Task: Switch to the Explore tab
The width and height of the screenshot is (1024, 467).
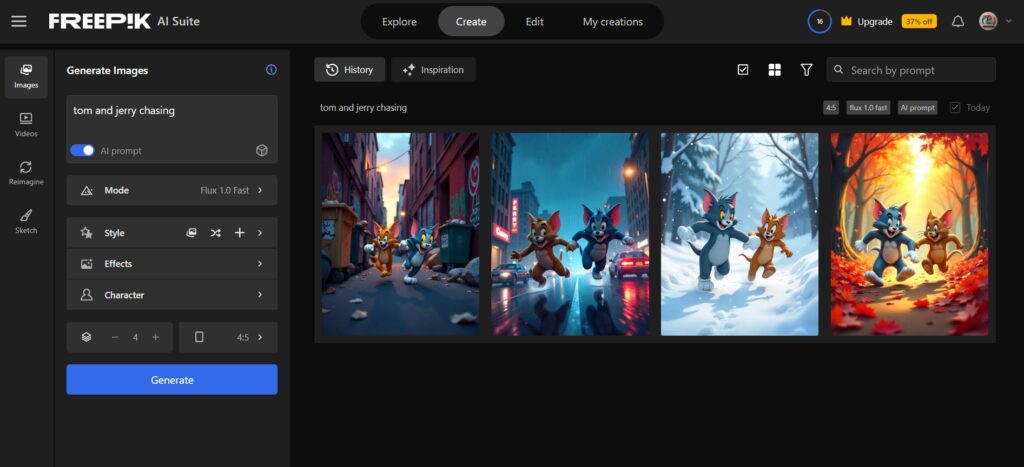Action: tap(399, 22)
